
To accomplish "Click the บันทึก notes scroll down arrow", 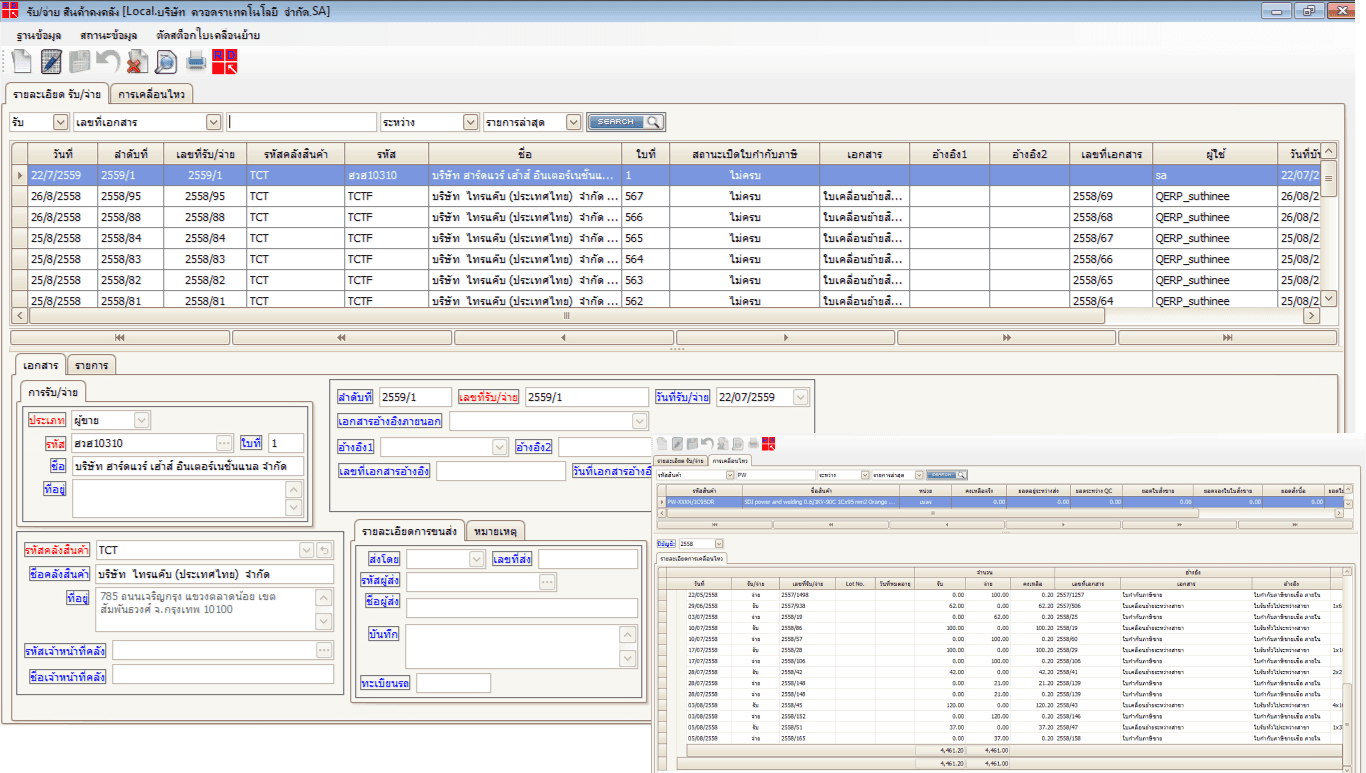I will click(627, 658).
